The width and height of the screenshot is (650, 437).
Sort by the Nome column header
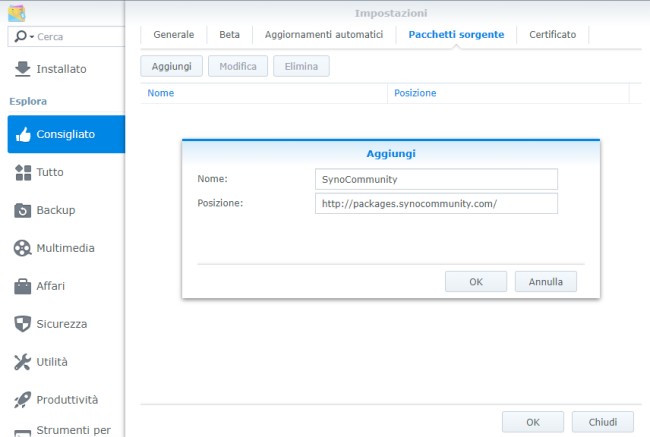(x=264, y=93)
